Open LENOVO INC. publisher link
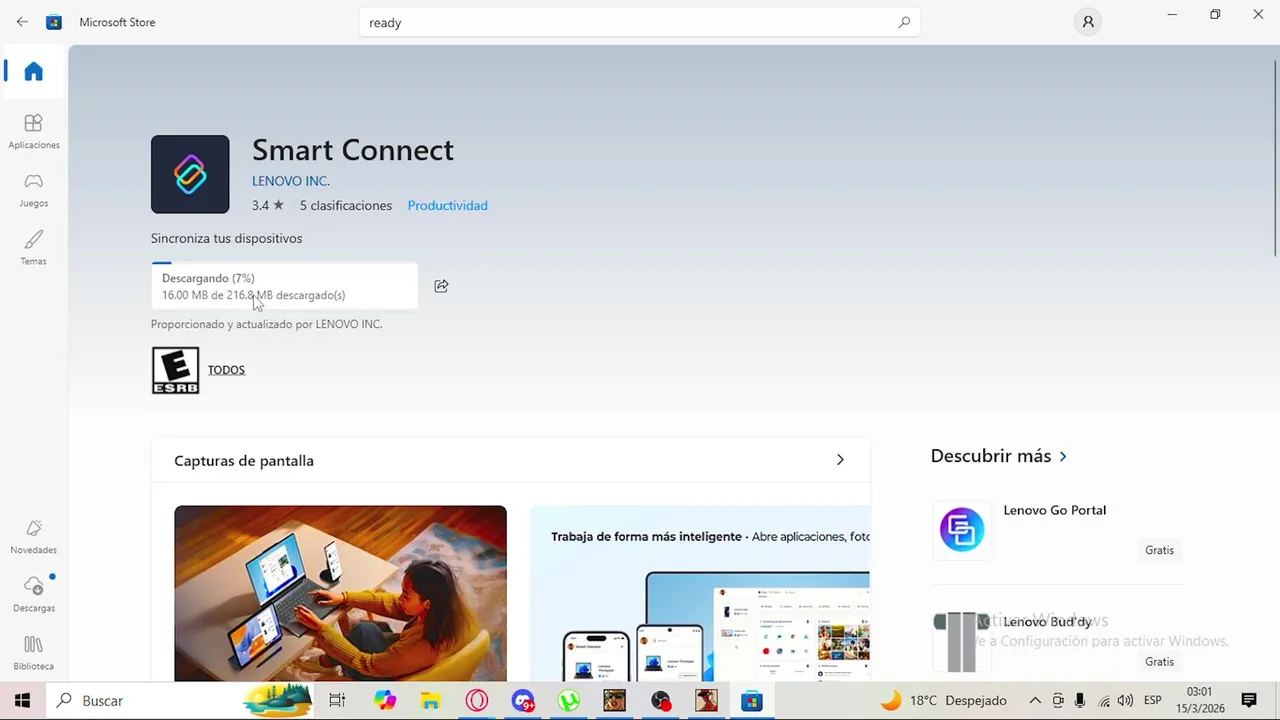Viewport: 1280px width, 720px height. 290,181
